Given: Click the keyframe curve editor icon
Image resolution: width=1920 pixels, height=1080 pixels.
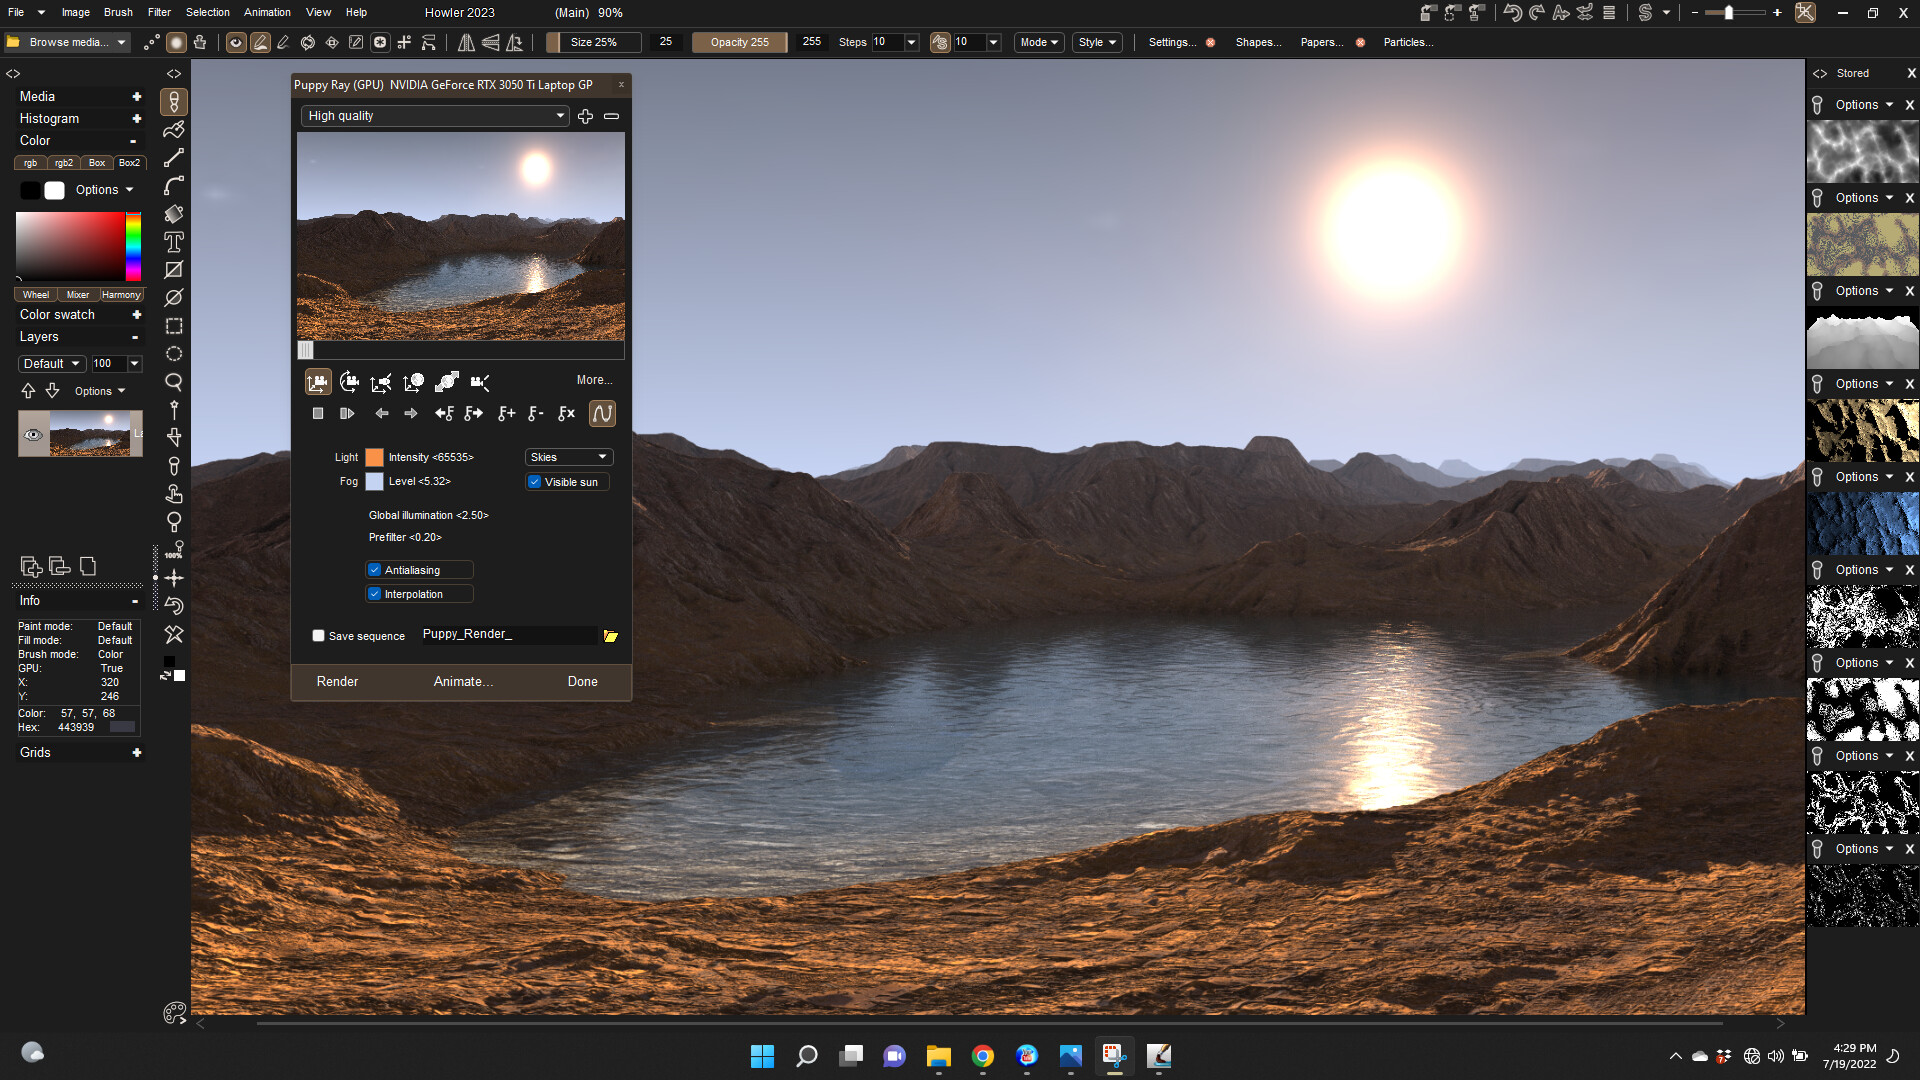Looking at the screenshot, I should tap(602, 413).
